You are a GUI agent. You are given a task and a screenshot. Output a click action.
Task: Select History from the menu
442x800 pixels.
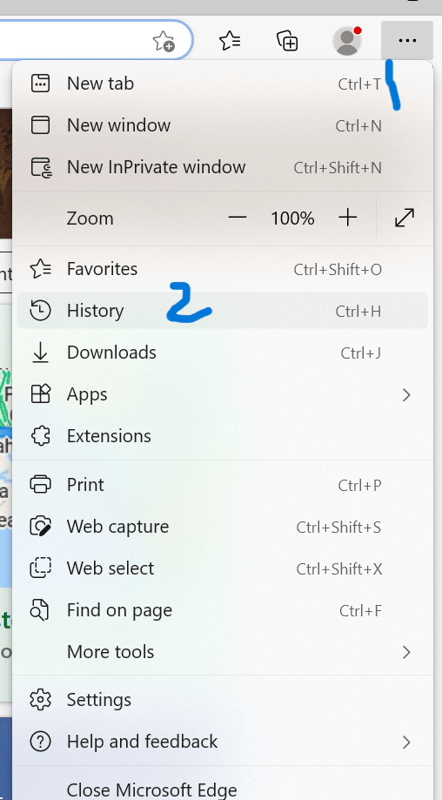(222, 311)
